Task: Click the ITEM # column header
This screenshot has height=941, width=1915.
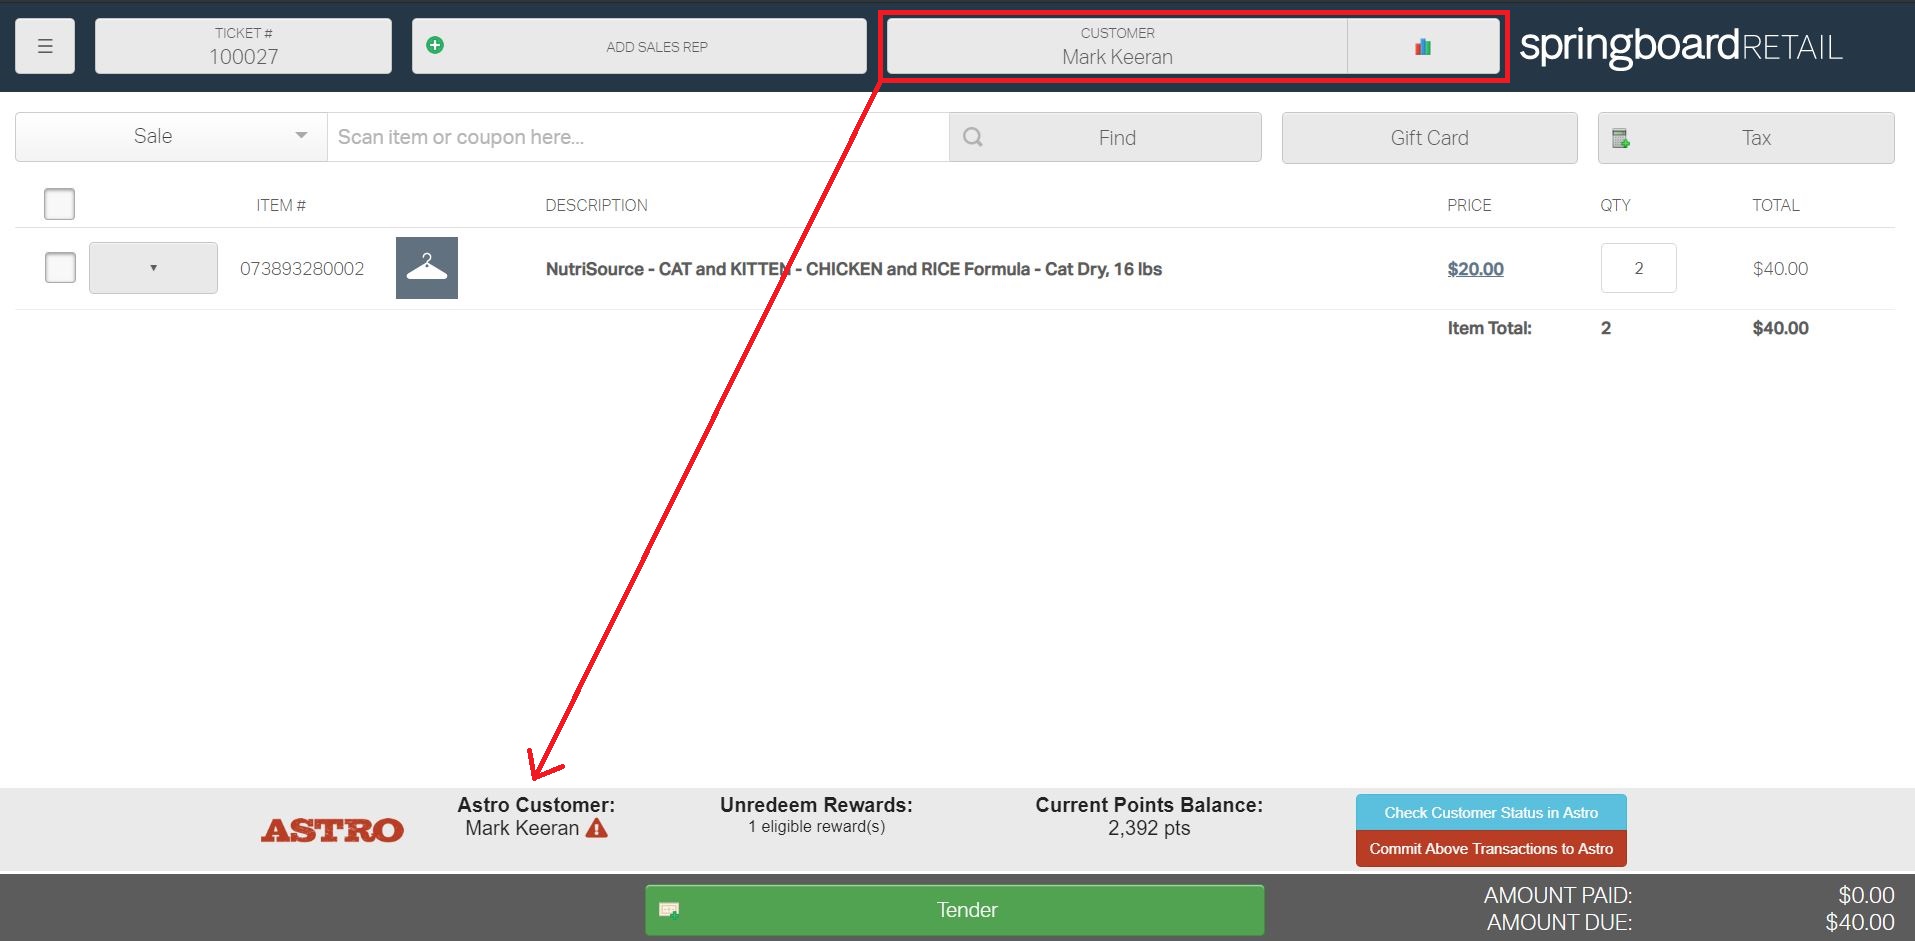Action: (x=281, y=205)
